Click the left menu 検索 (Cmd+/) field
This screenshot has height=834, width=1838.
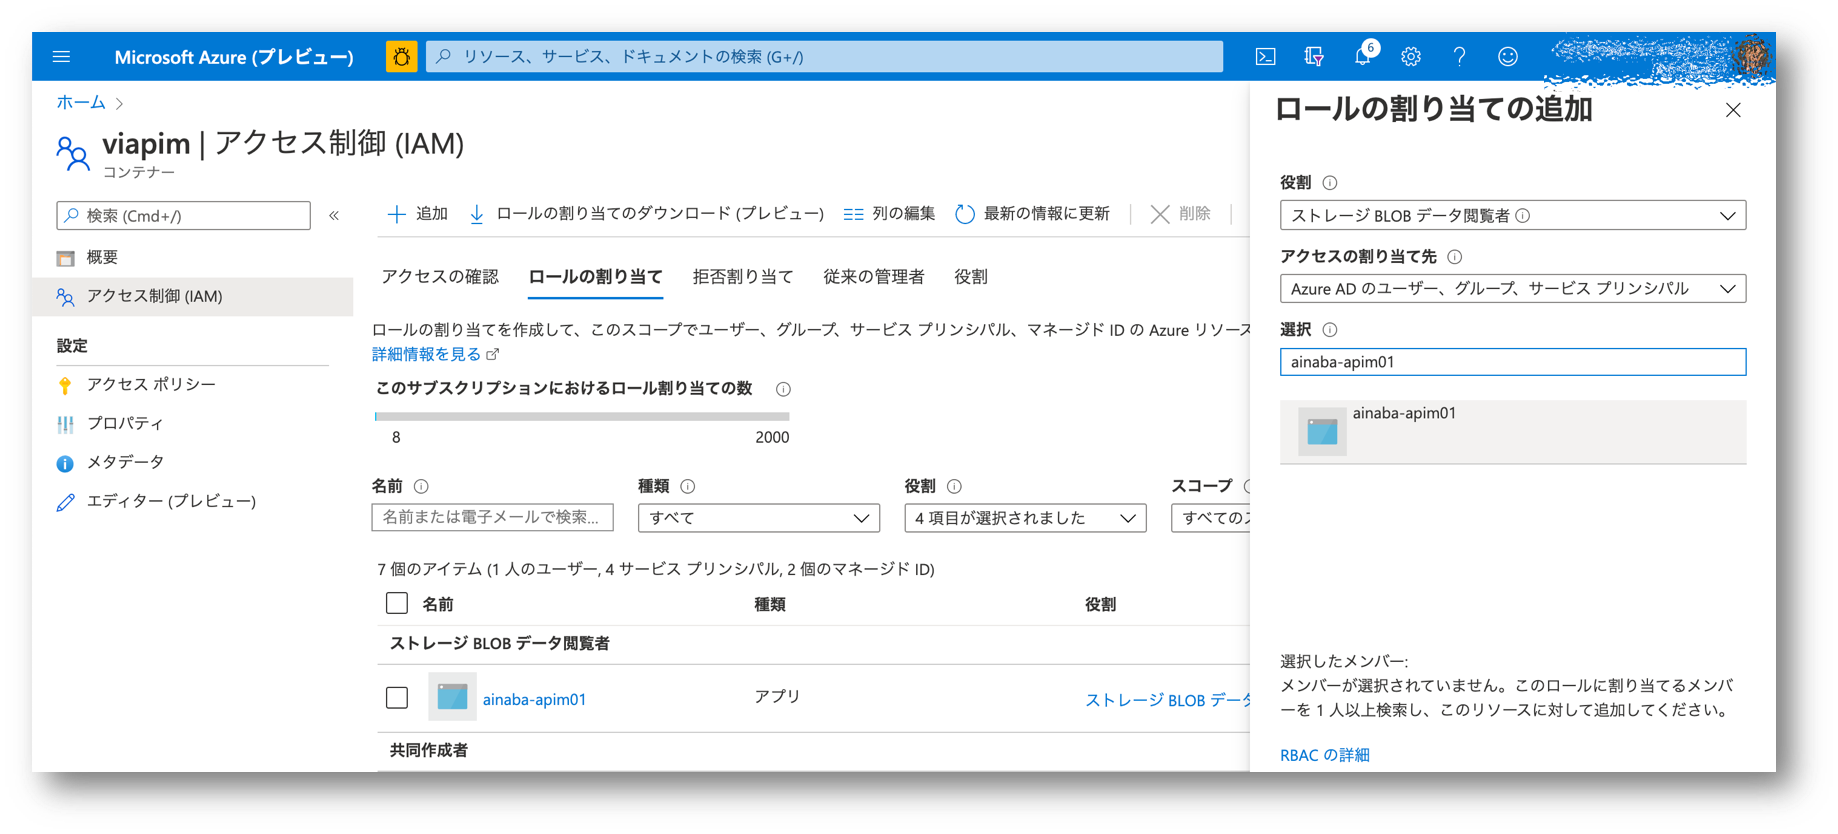(x=184, y=216)
